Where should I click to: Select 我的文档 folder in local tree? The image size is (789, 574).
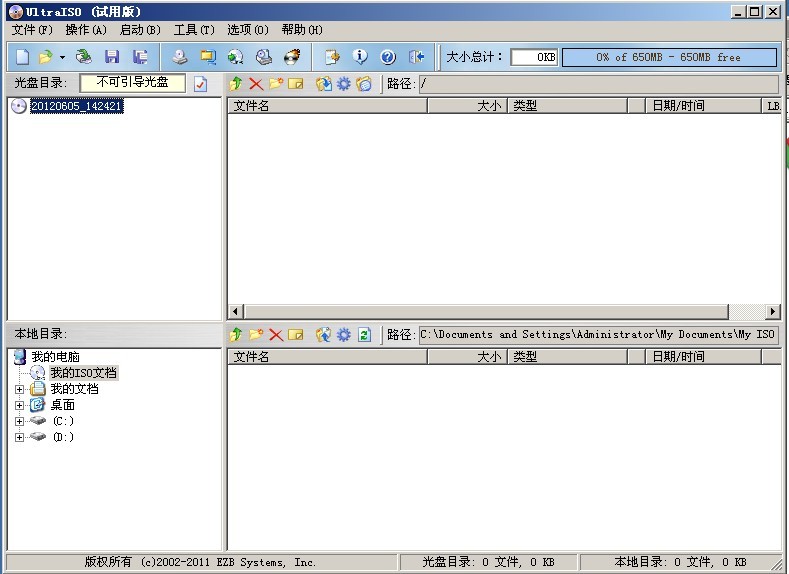(x=74, y=389)
